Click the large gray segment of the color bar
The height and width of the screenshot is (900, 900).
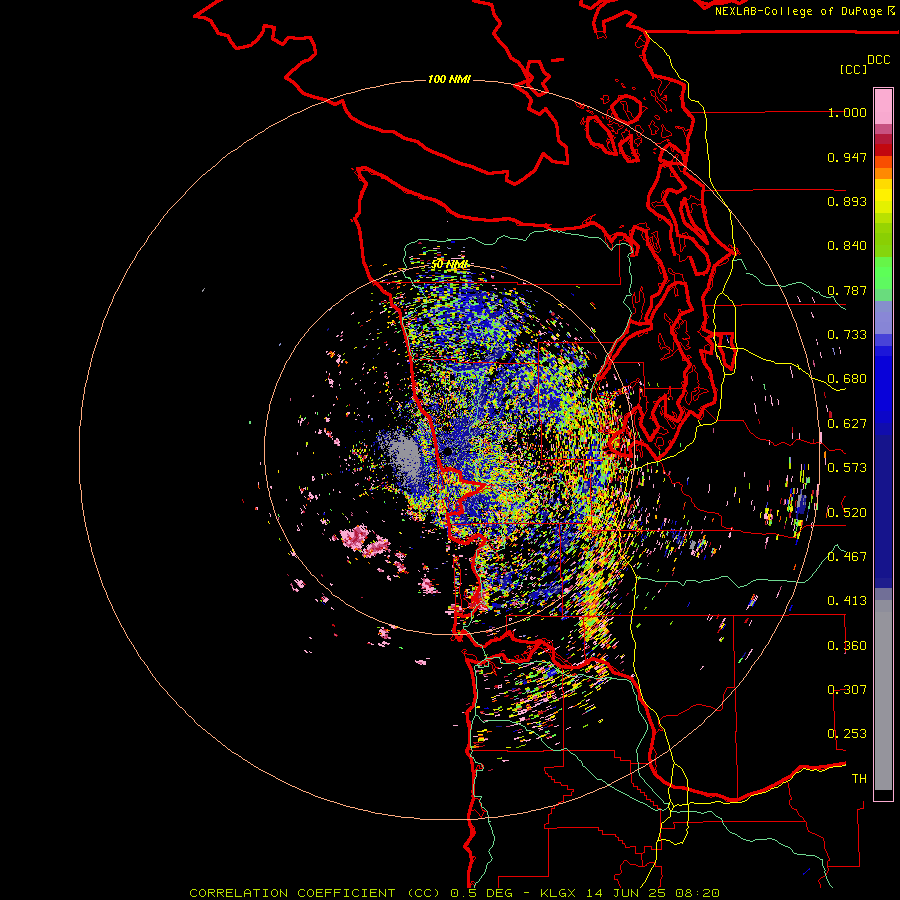click(x=883, y=695)
